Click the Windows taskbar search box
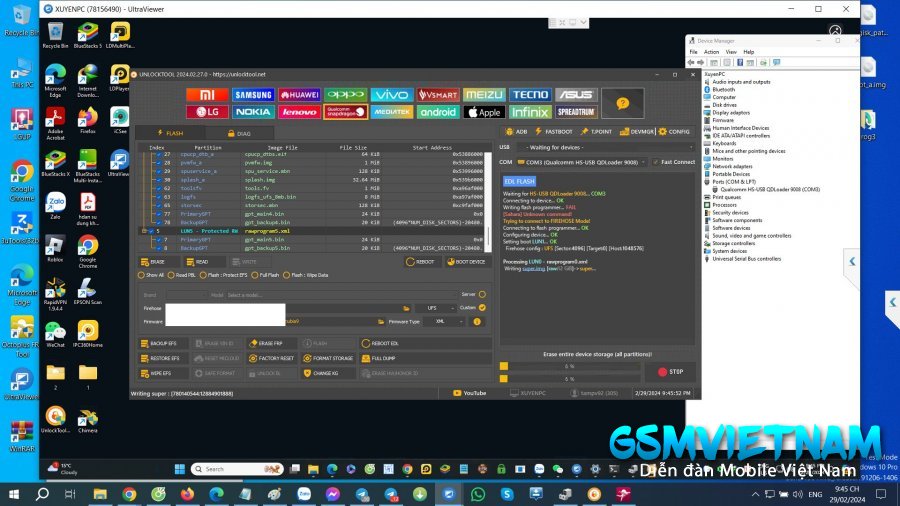The image size is (900, 506). (237, 469)
